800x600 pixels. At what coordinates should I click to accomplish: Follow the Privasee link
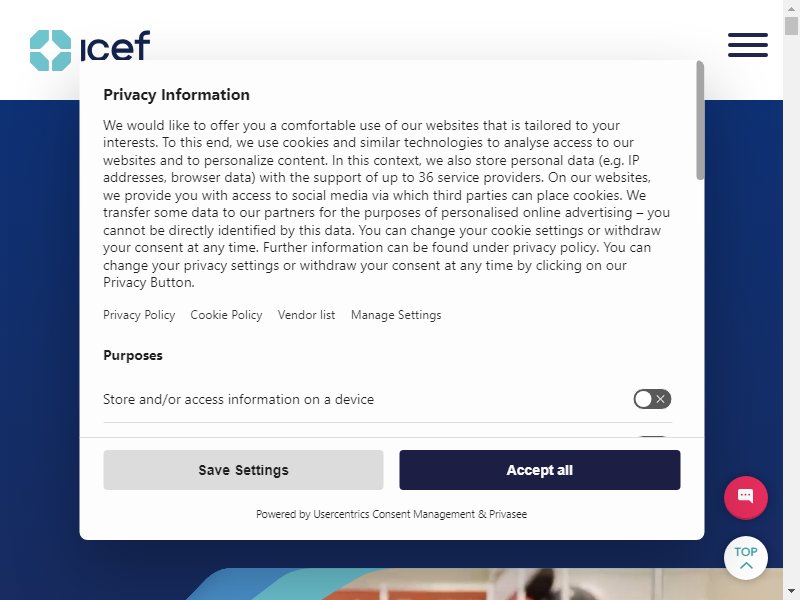(x=508, y=514)
